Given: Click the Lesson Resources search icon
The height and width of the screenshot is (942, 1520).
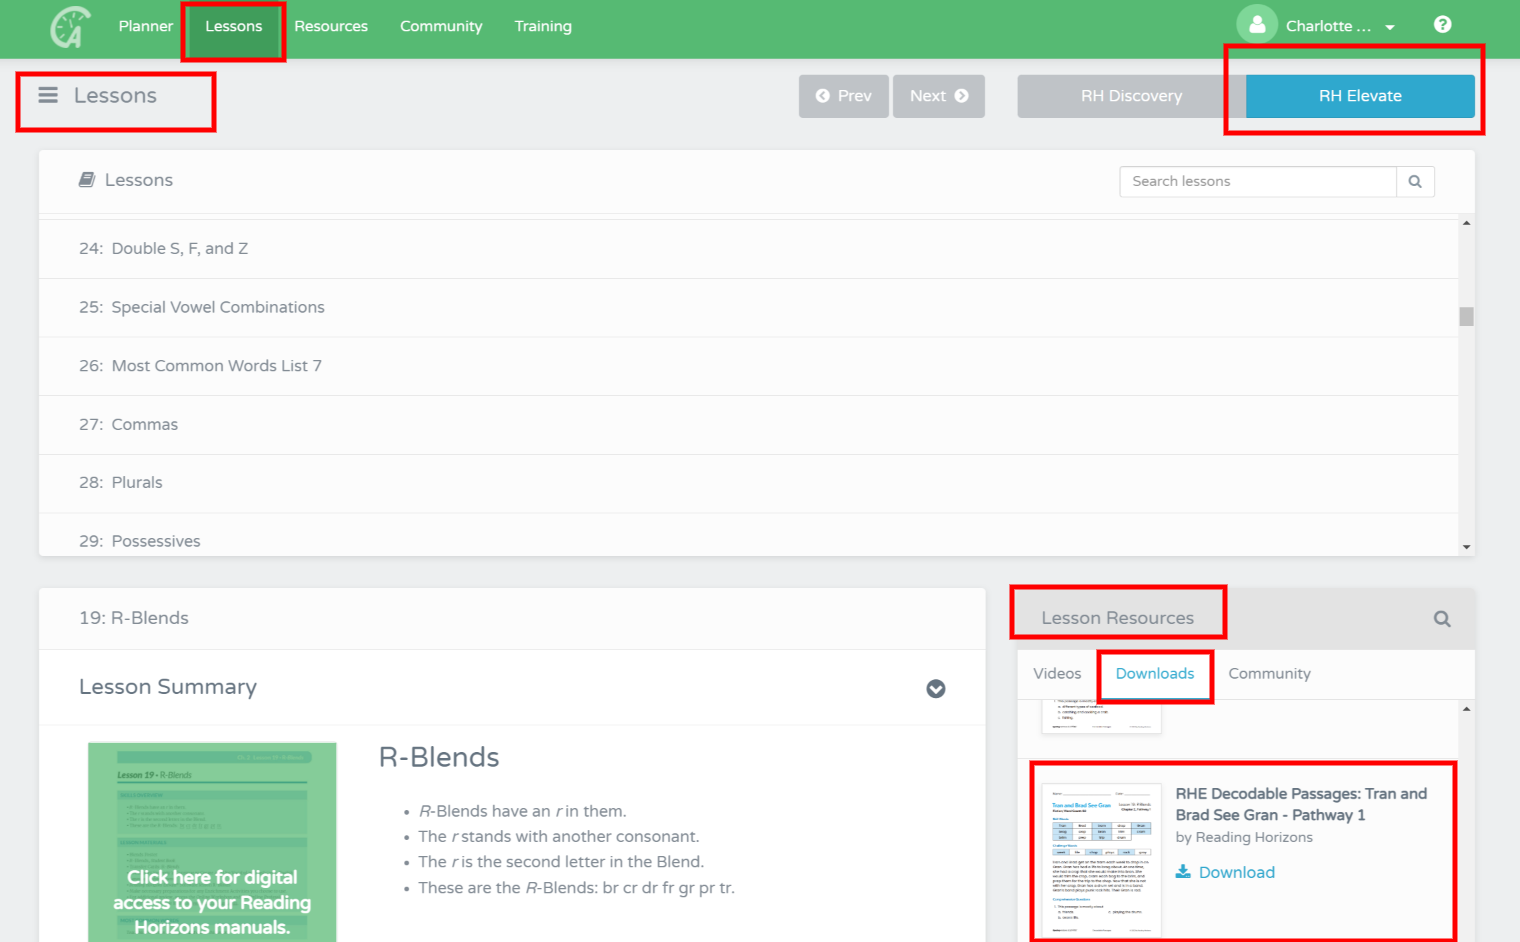Looking at the screenshot, I should (1442, 619).
